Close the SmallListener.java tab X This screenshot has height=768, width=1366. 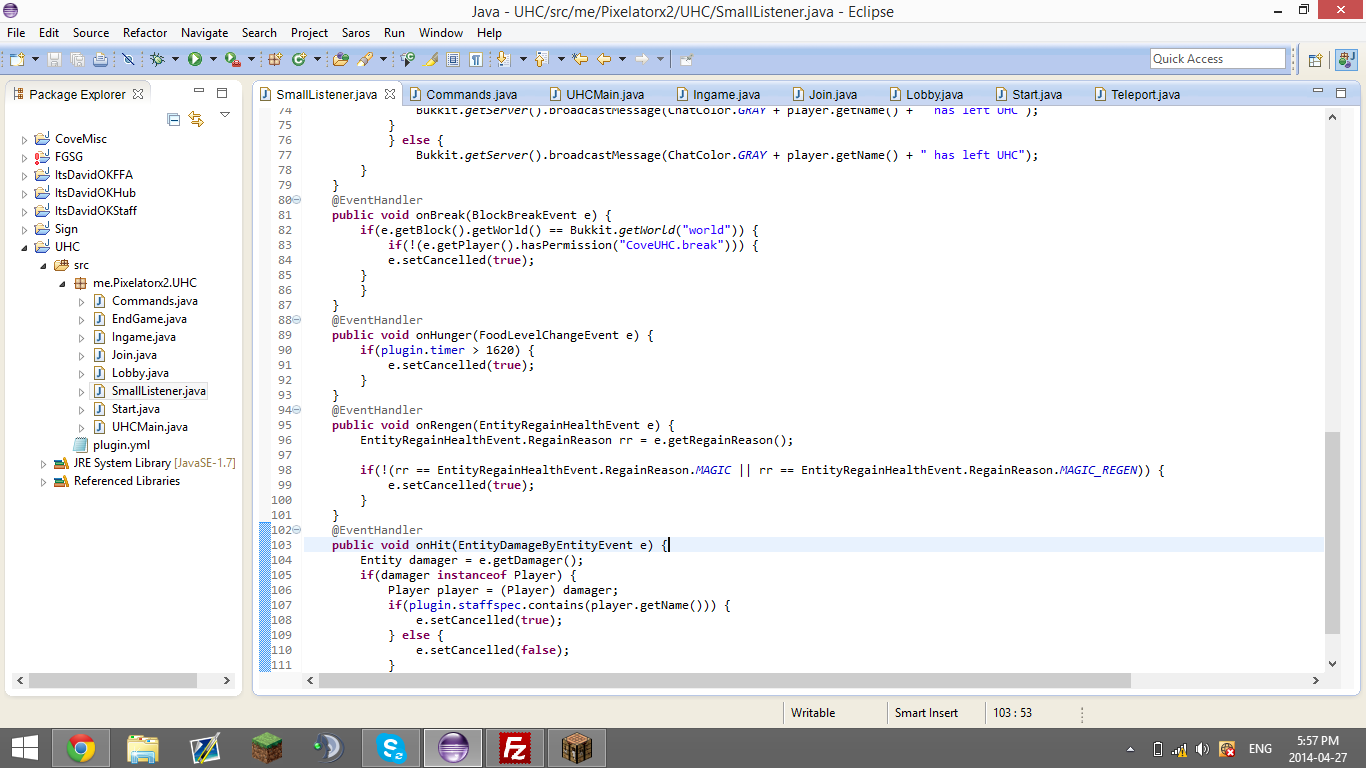[x=390, y=94]
